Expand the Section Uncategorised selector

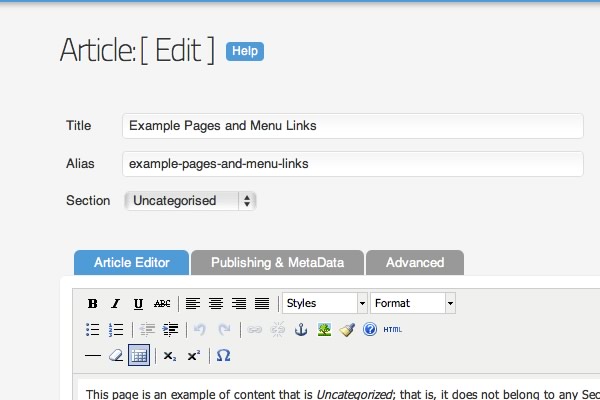click(x=190, y=201)
